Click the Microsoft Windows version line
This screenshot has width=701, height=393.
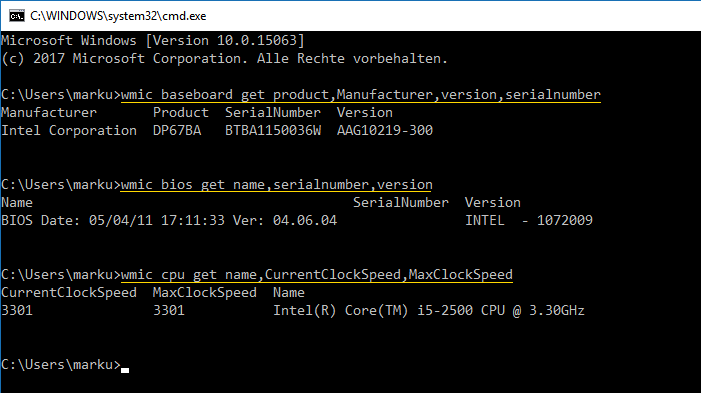click(x=153, y=41)
